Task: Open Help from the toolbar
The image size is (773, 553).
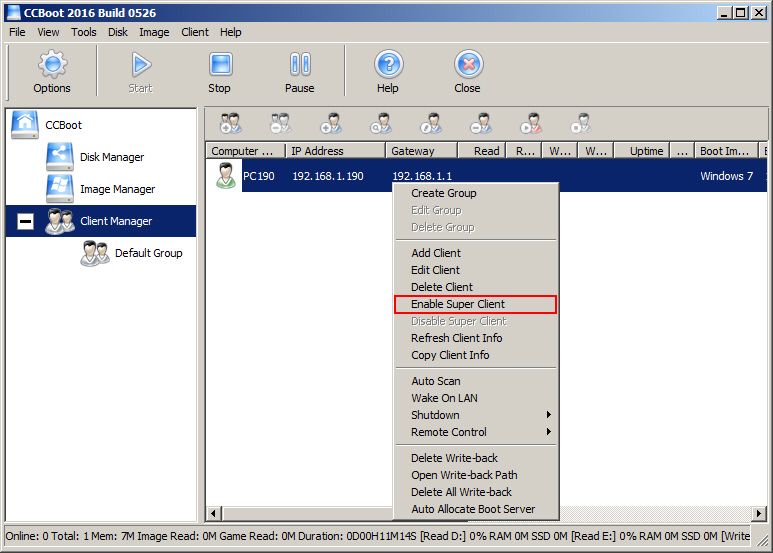Action: click(388, 72)
